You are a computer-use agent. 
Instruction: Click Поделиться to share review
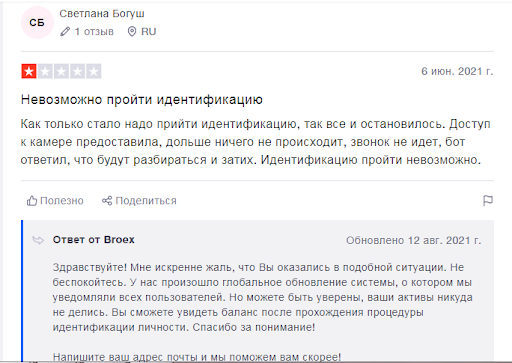coord(146,201)
